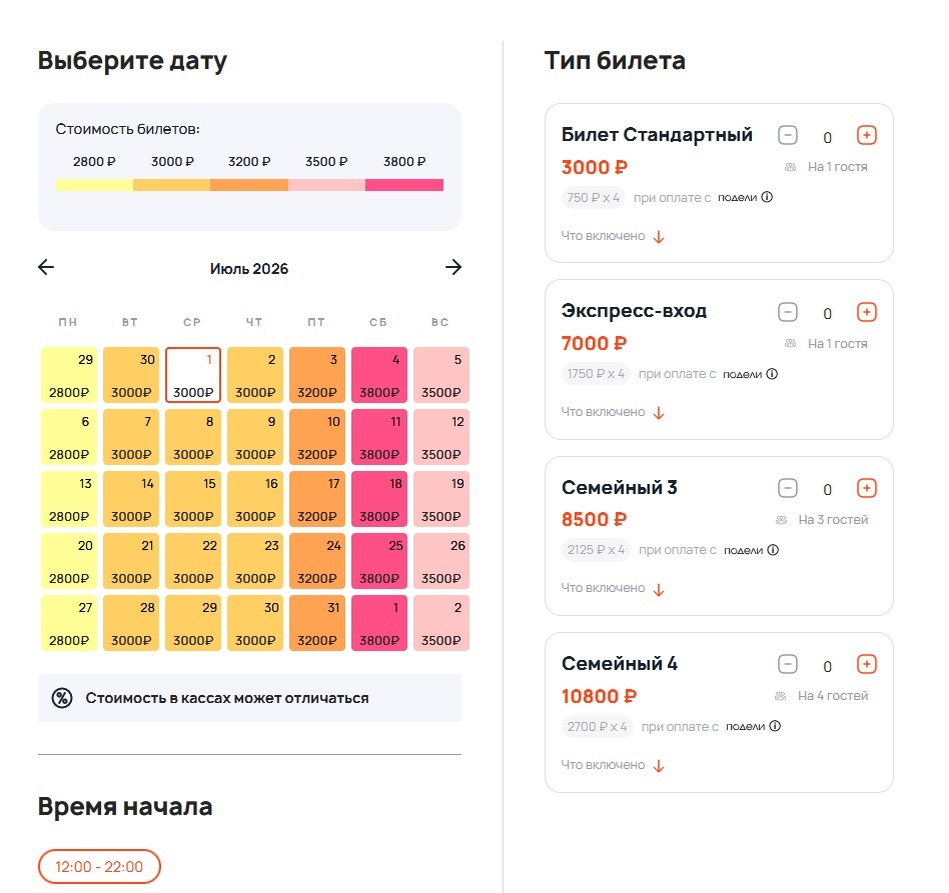The height and width of the screenshot is (893, 949).
Task: Open Подели info icon on Экспресс-вход
Action: pyautogui.click(x=772, y=374)
